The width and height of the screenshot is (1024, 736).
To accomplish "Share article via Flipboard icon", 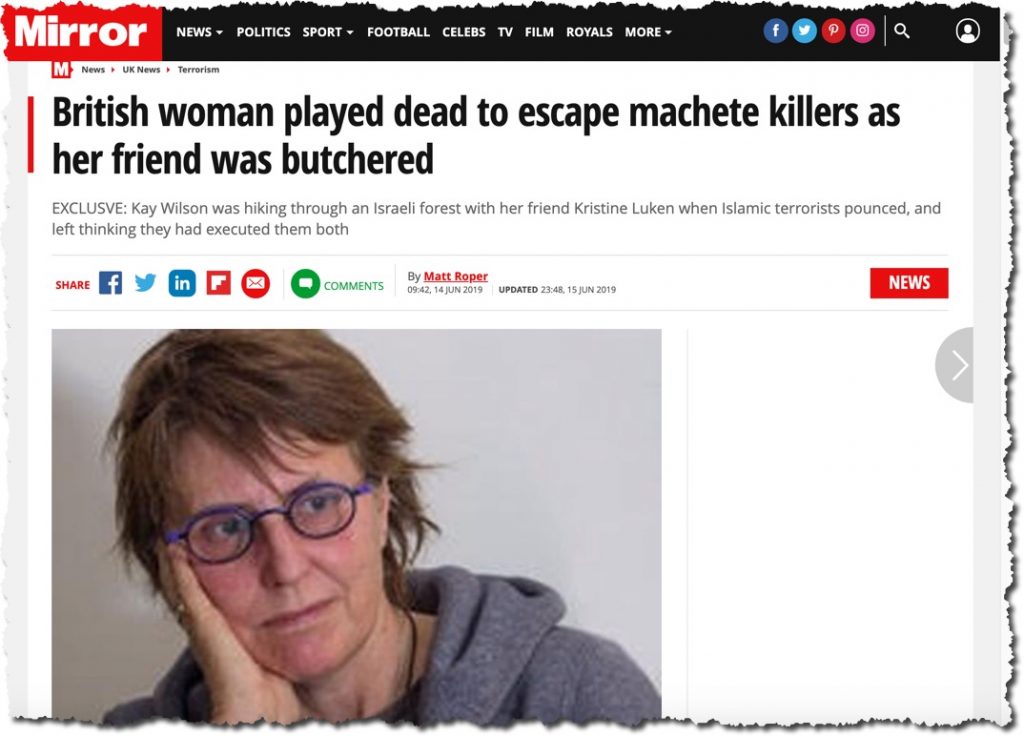I will coord(219,283).
